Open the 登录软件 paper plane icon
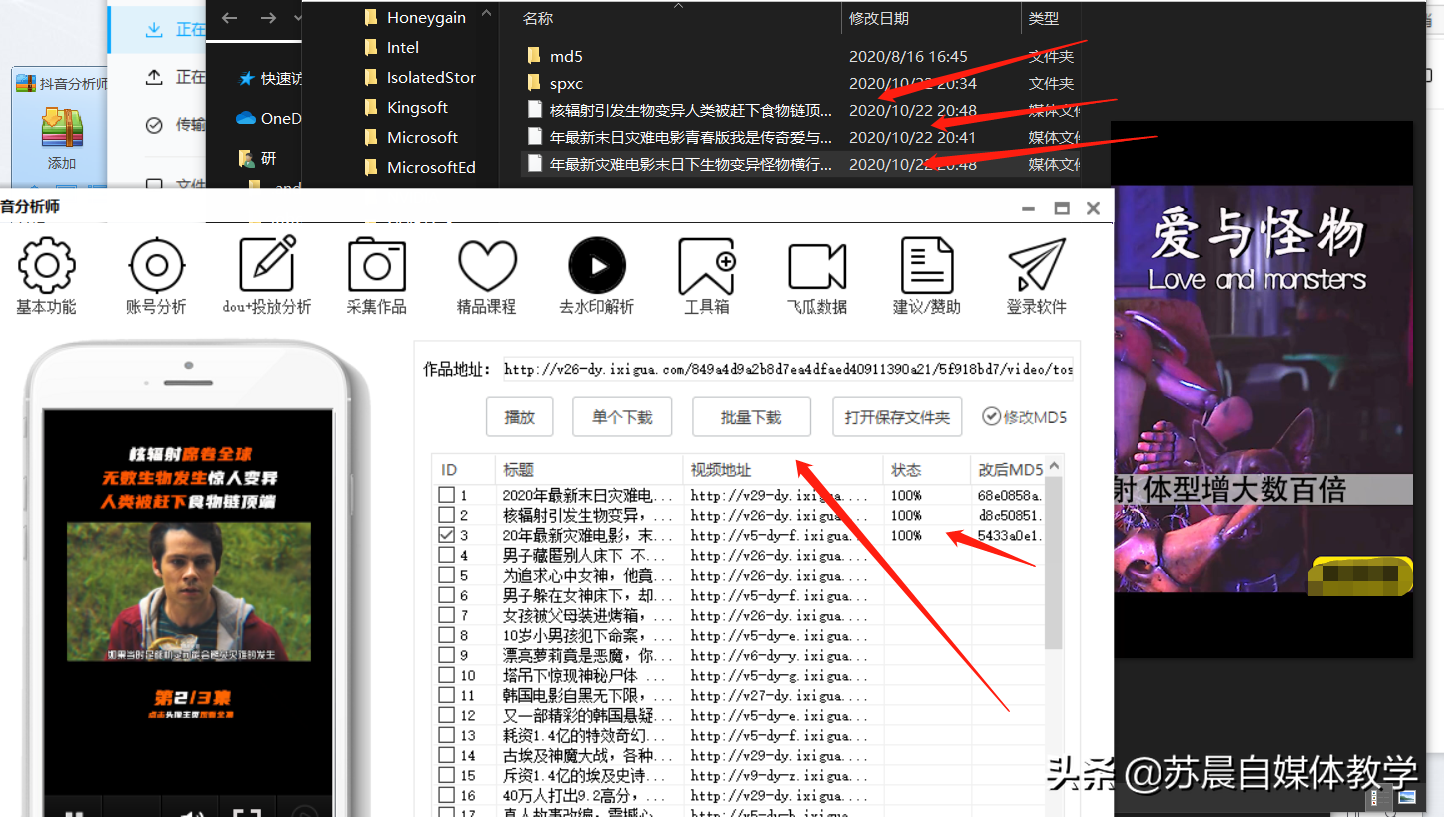Viewport: 1444px width, 817px height. click(1037, 265)
